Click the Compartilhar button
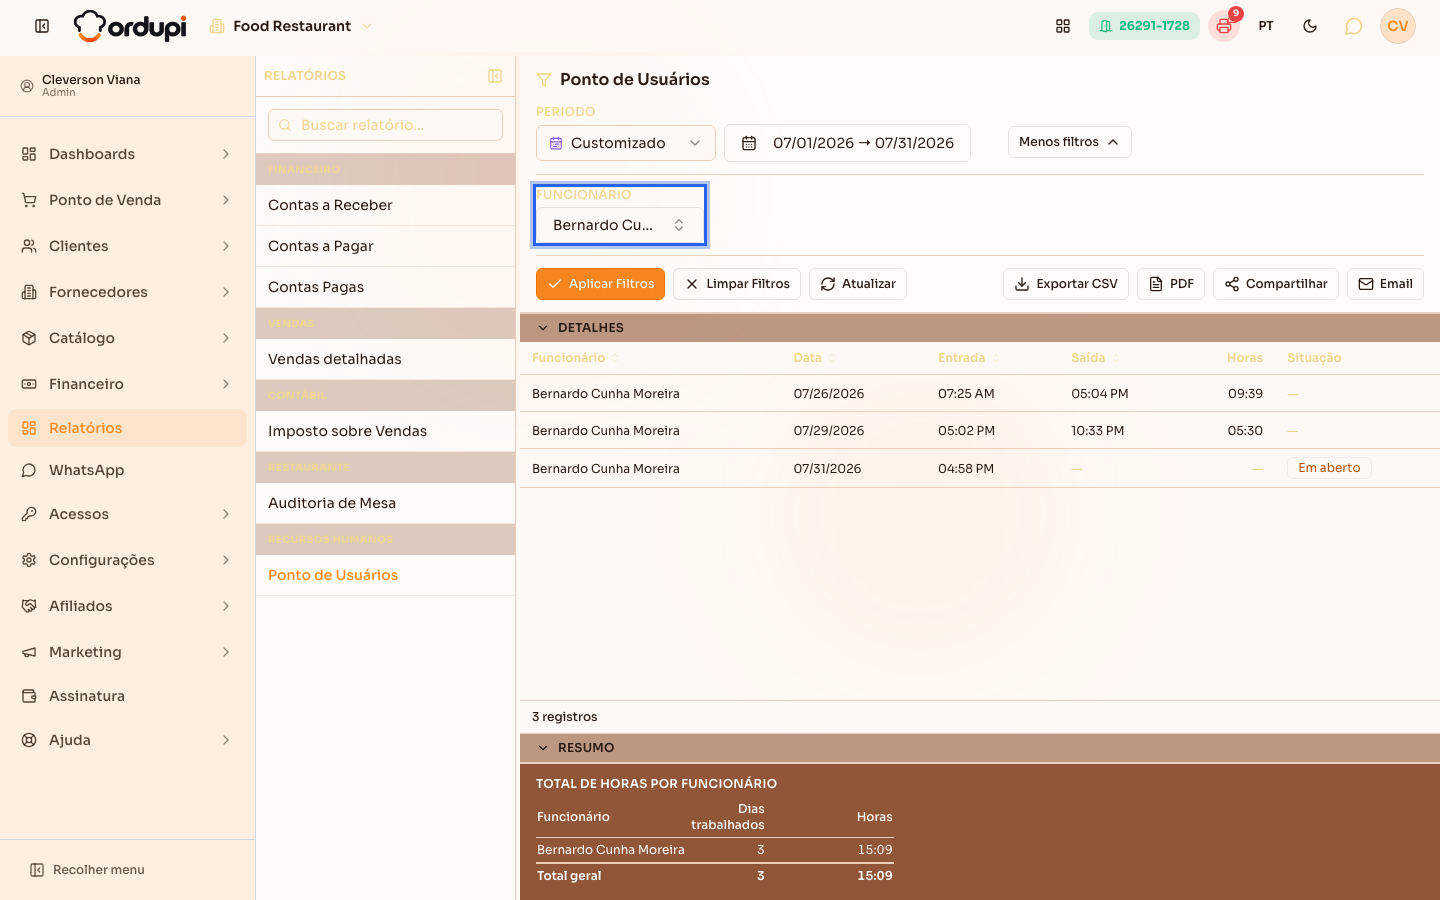 point(1276,284)
